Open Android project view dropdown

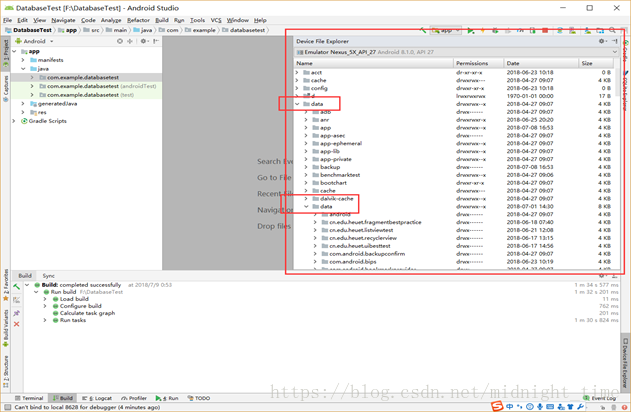(34, 41)
